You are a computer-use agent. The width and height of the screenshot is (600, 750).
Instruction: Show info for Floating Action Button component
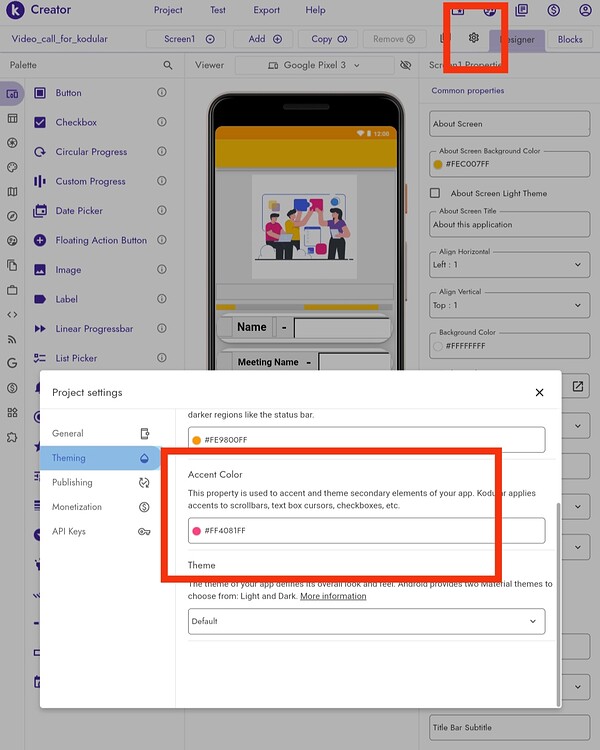[x=162, y=240]
